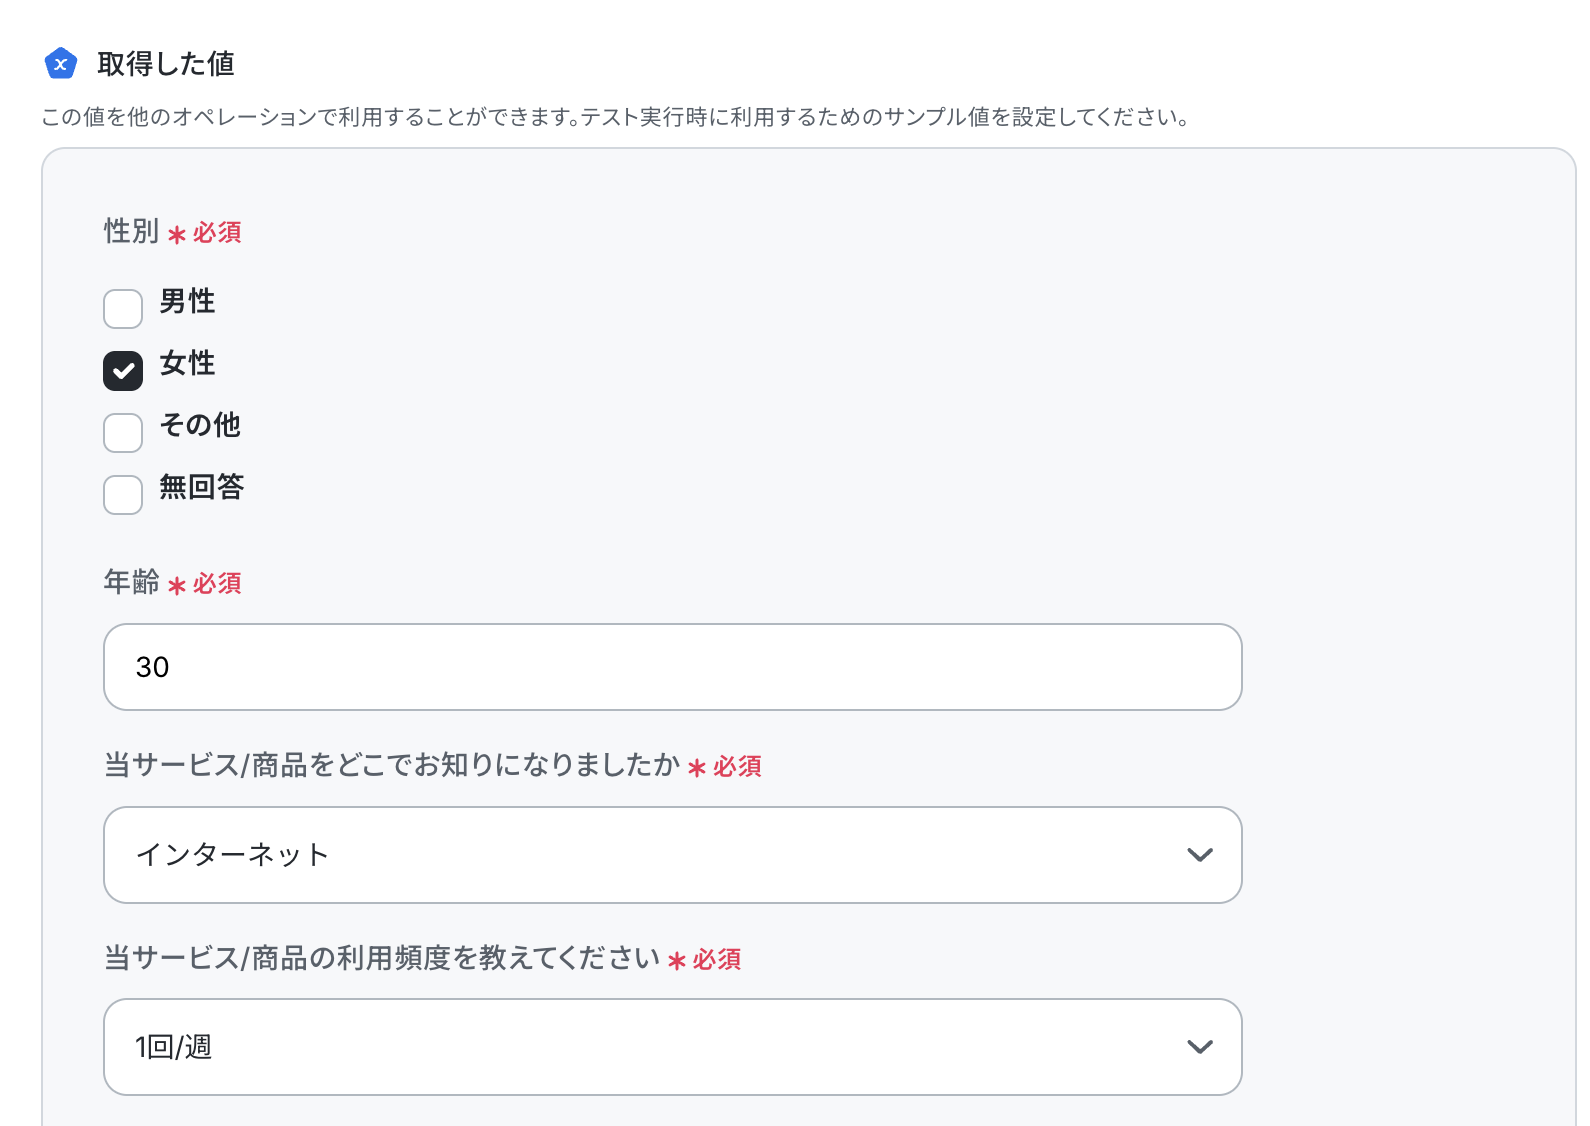
Task: Check the 男性 checkbox
Action: coord(123,309)
